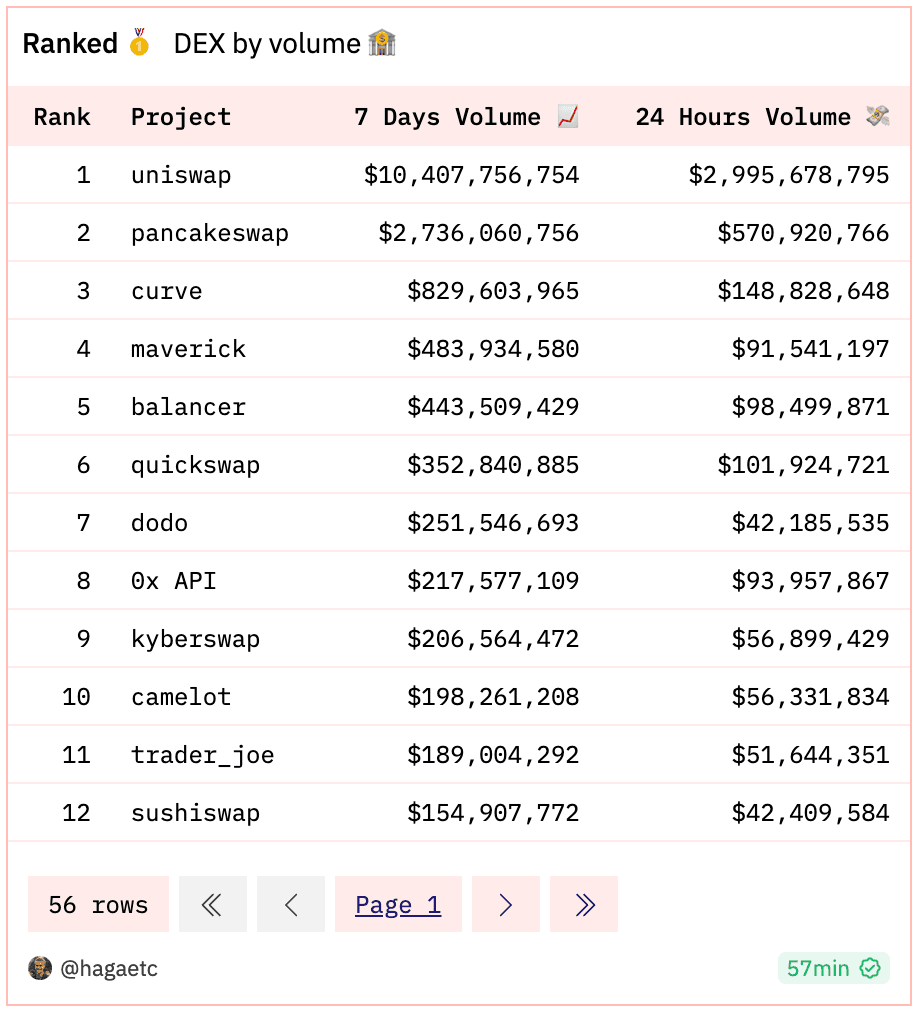Go to first page double-left arrows
This screenshot has height=1014, width=922.
(212, 905)
